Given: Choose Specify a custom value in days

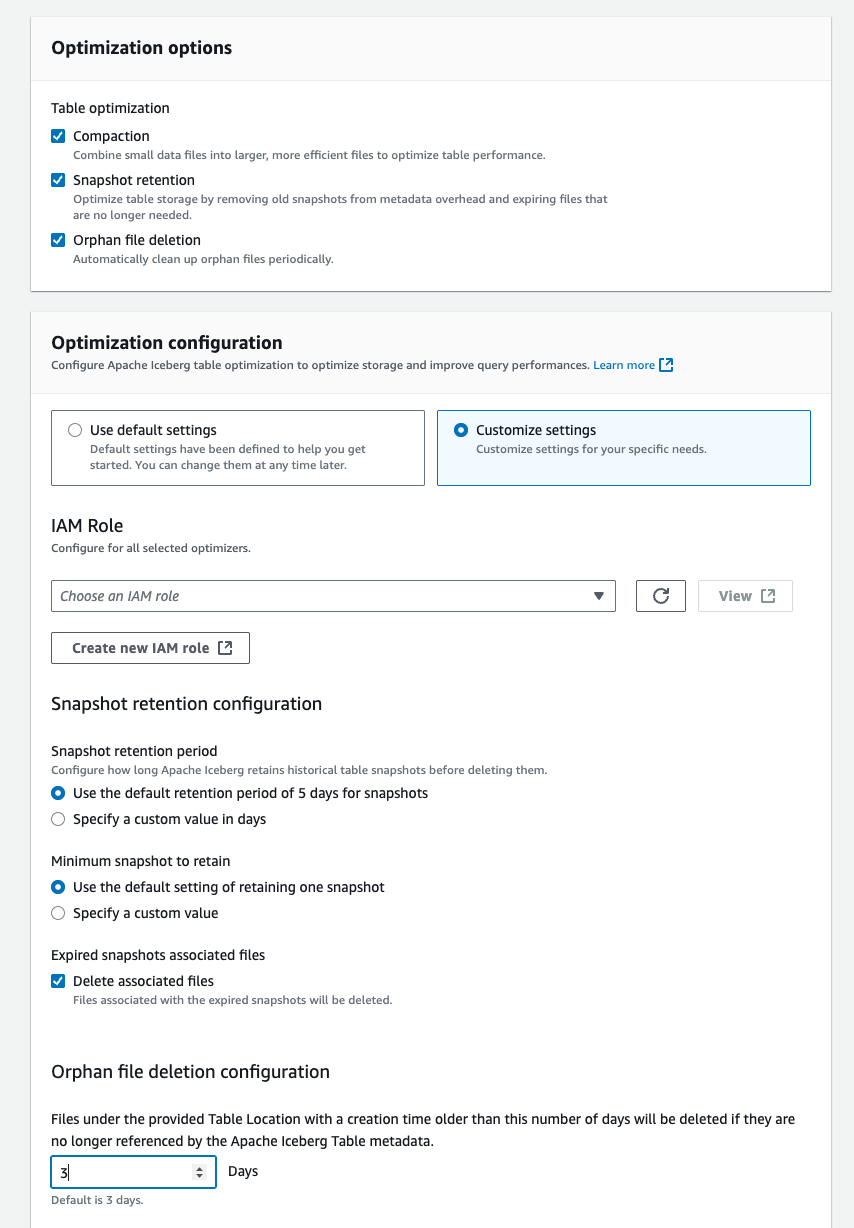Looking at the screenshot, I should point(57,818).
